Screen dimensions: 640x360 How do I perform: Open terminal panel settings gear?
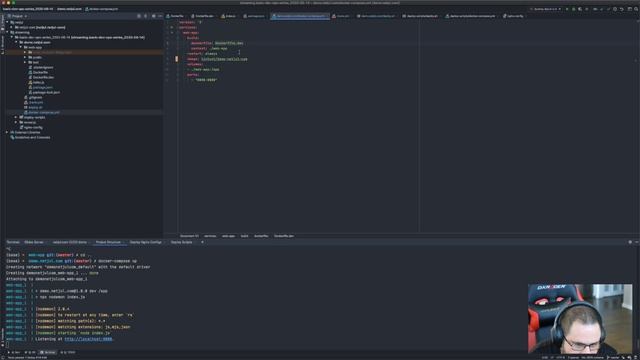point(630,242)
